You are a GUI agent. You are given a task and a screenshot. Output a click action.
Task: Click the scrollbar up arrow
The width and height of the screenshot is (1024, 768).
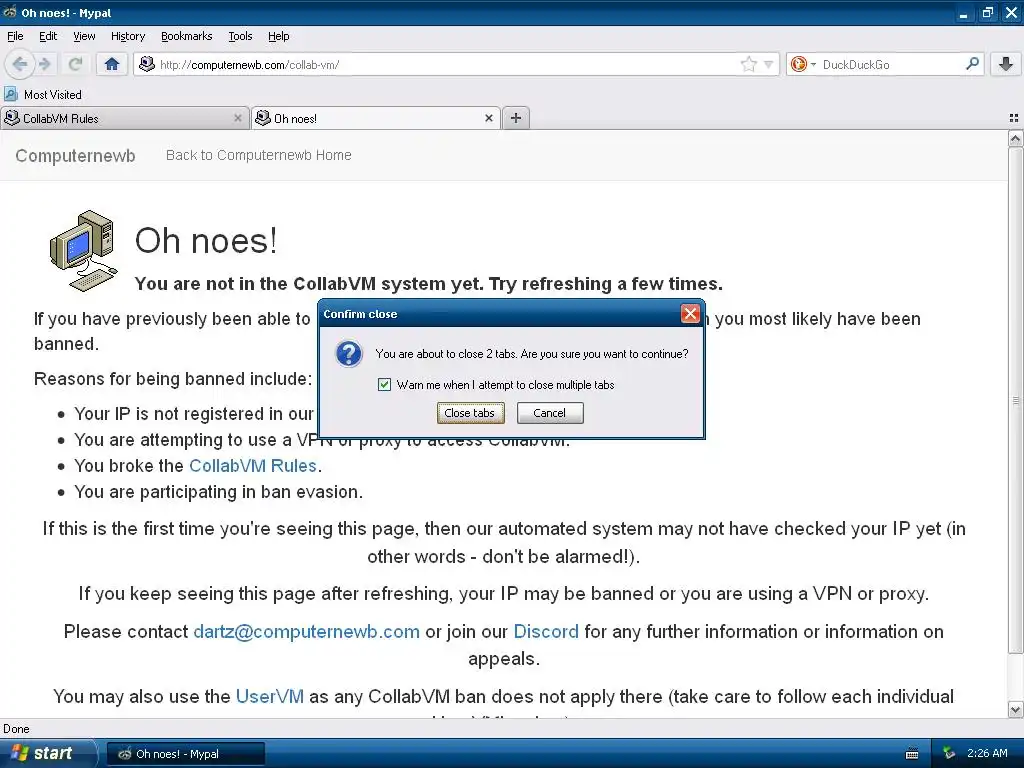click(x=1015, y=138)
